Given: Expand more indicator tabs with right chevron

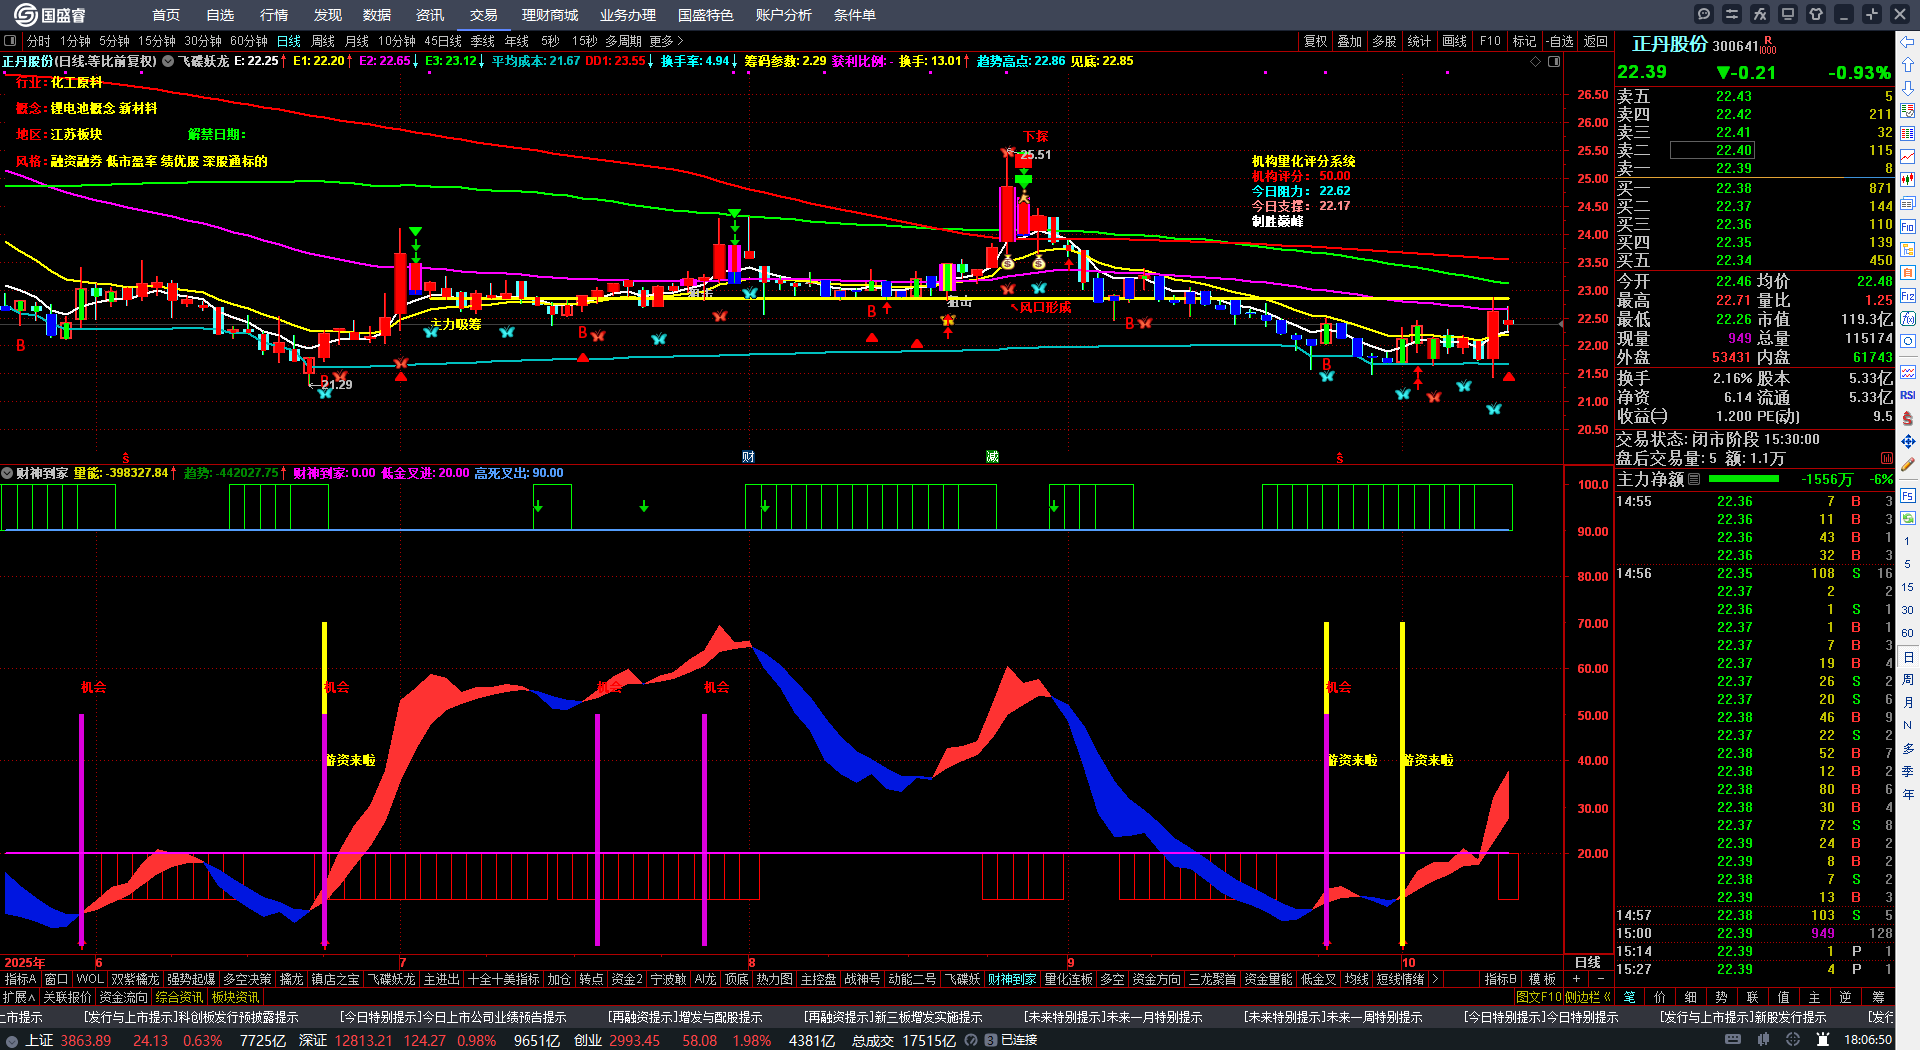Looking at the screenshot, I should 1435,979.
